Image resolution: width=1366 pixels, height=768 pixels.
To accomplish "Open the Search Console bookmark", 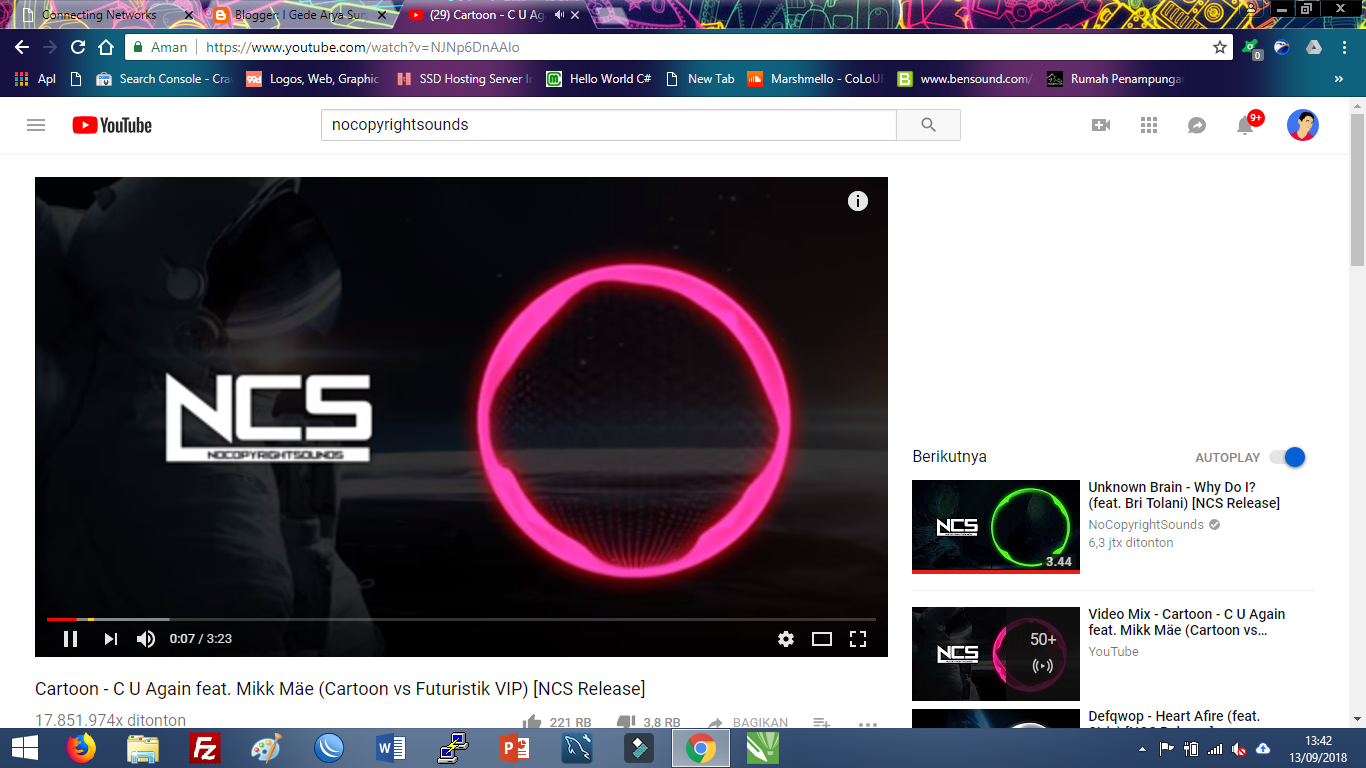I will point(164,79).
